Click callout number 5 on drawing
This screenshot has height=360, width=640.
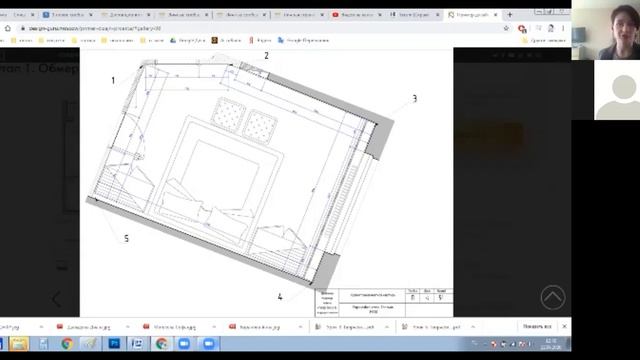126,238
